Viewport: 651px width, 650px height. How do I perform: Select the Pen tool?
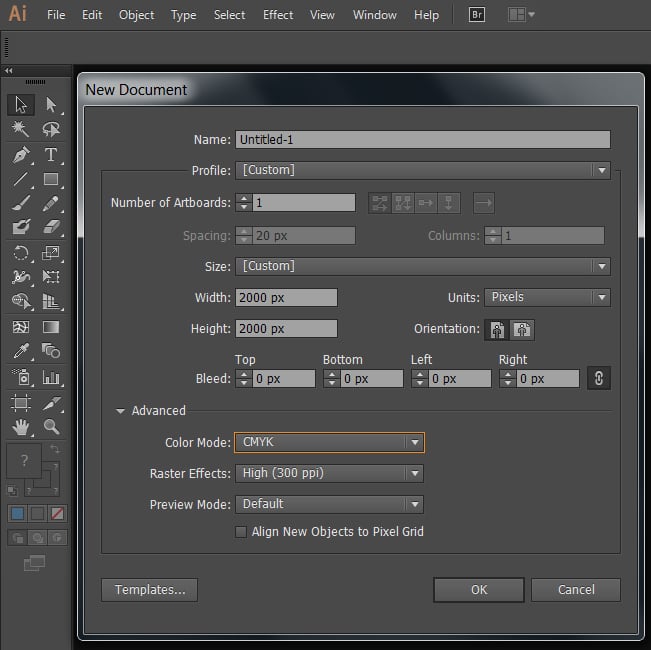pyautogui.click(x=20, y=155)
